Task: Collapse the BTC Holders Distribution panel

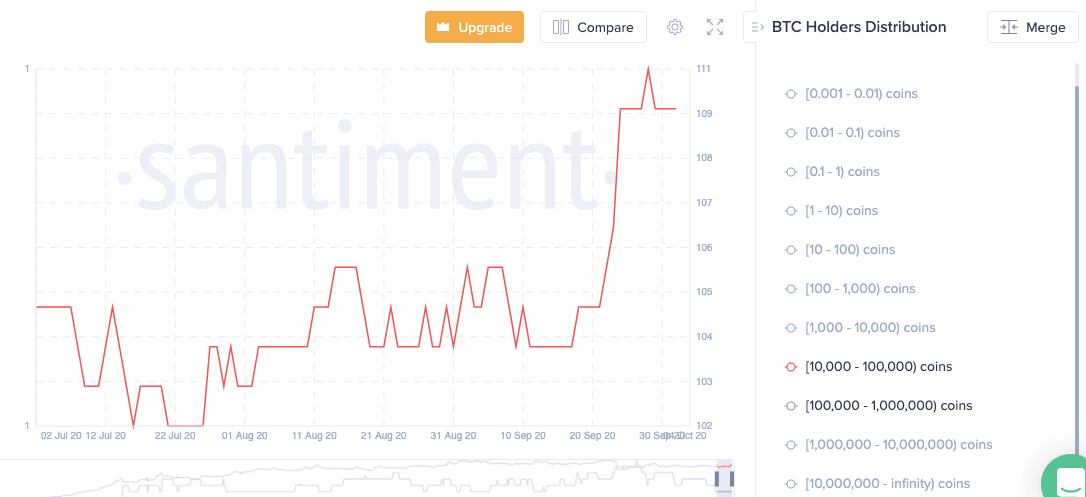Action: tap(757, 27)
